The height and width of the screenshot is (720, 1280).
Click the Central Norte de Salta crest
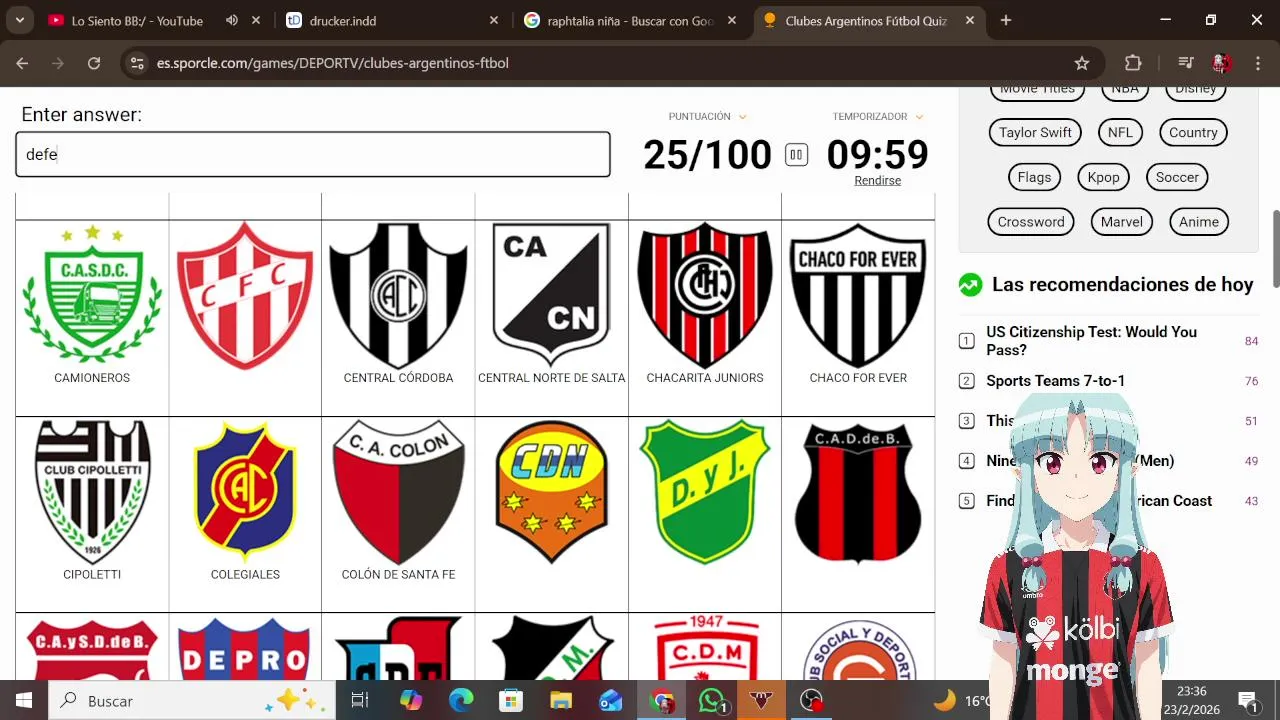click(551, 296)
